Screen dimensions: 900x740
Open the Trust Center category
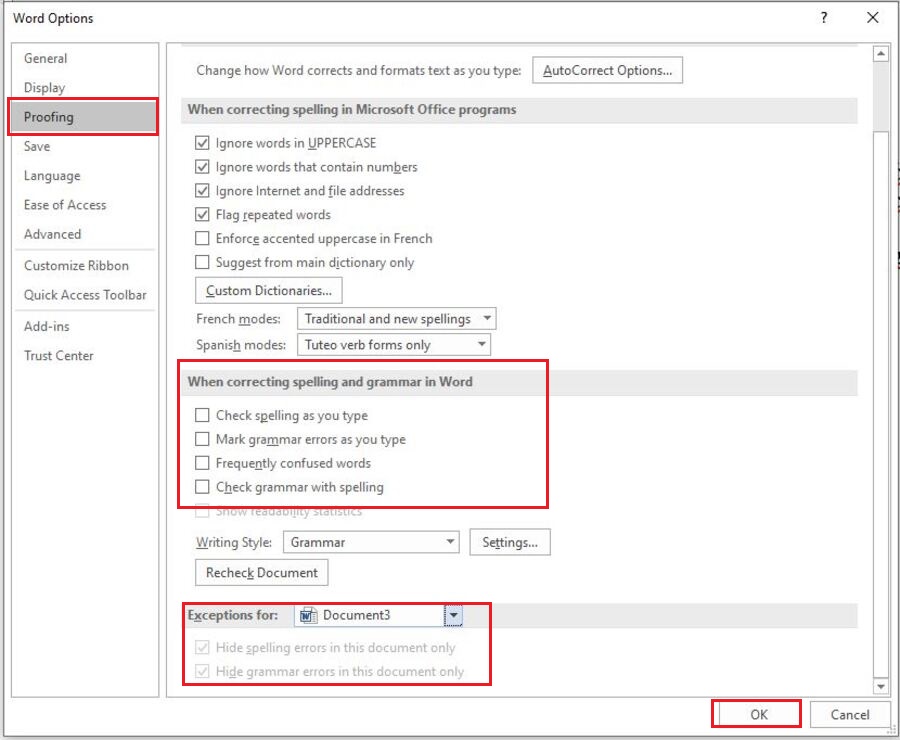coord(85,356)
